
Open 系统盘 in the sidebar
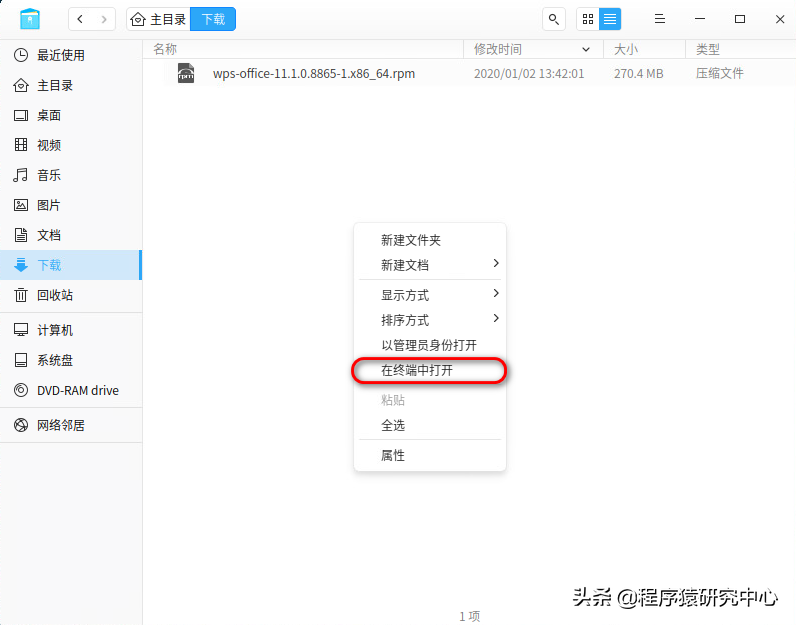(71, 360)
